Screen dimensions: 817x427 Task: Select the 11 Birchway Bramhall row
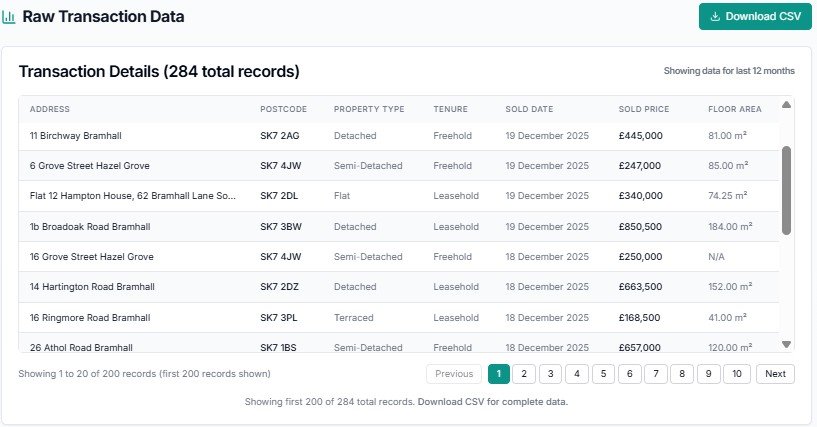tap(76, 135)
